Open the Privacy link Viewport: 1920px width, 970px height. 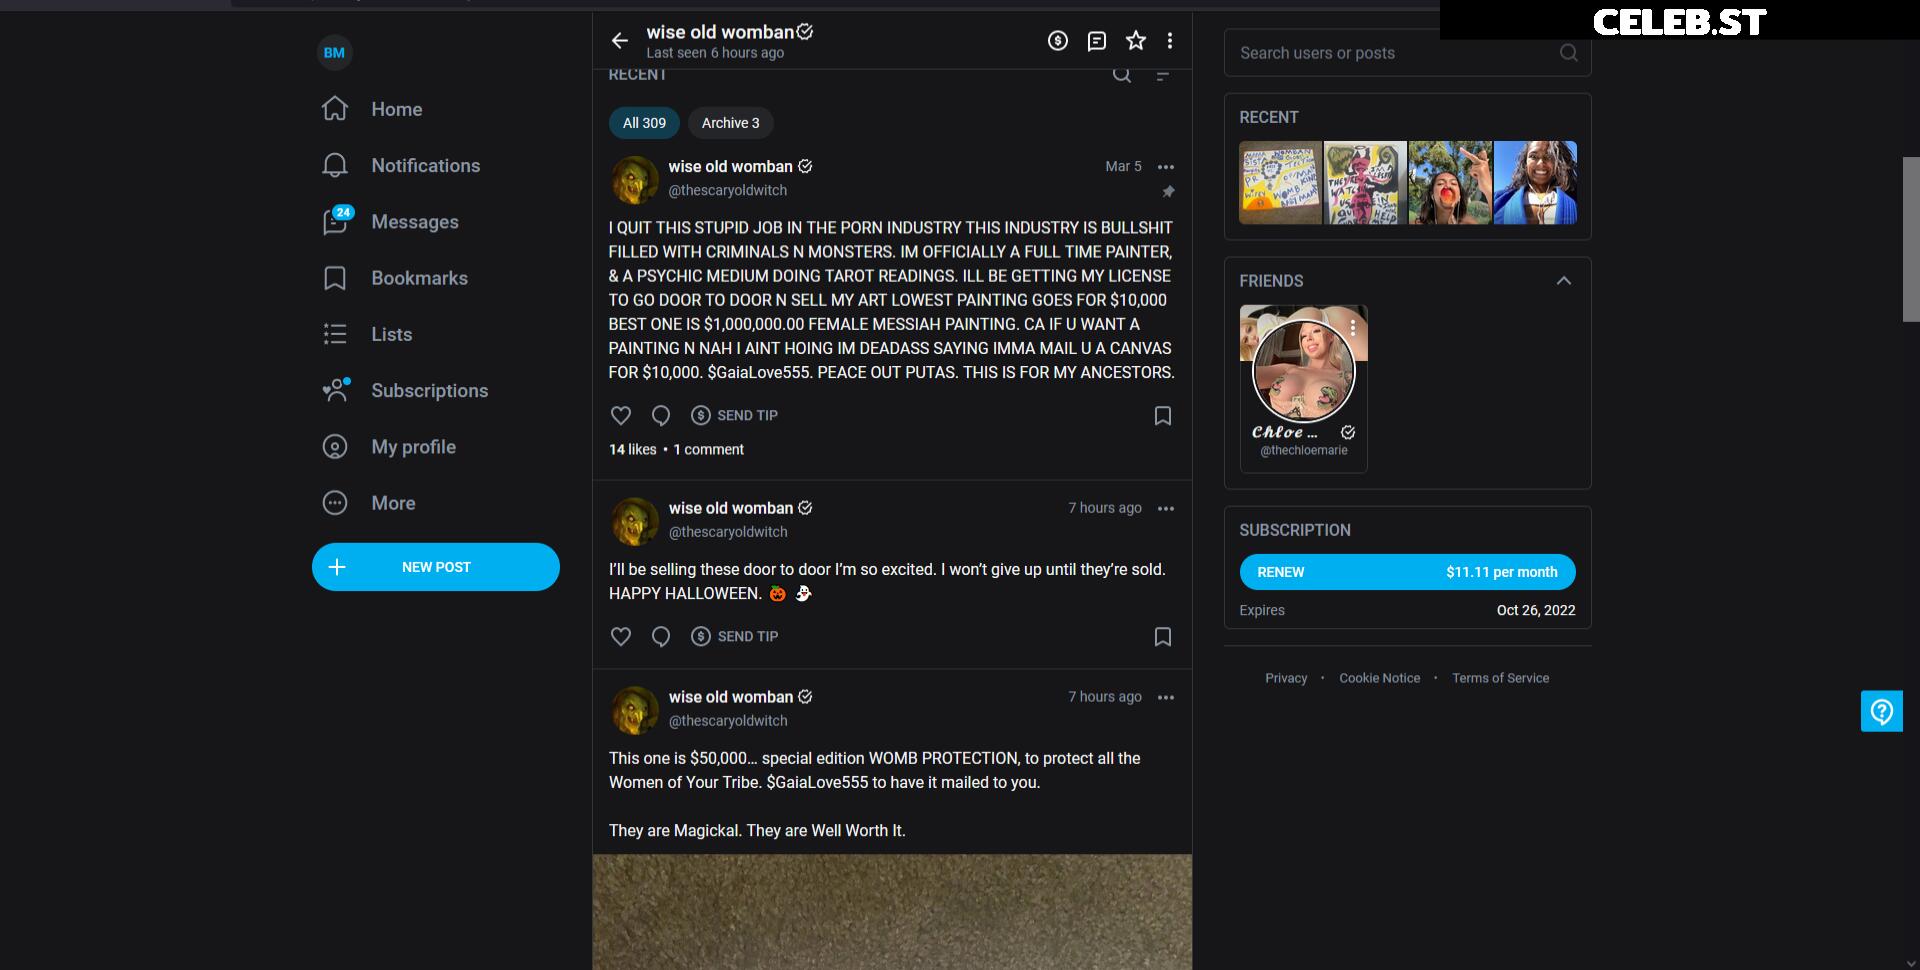click(x=1286, y=678)
